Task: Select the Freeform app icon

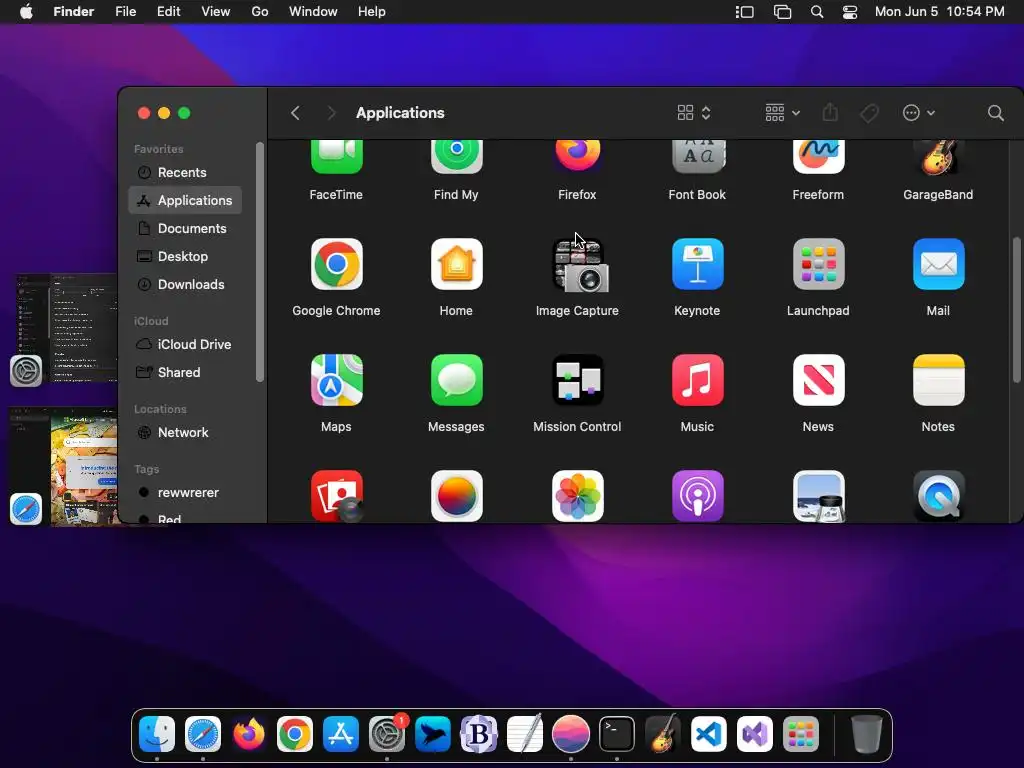Action: coord(818,157)
